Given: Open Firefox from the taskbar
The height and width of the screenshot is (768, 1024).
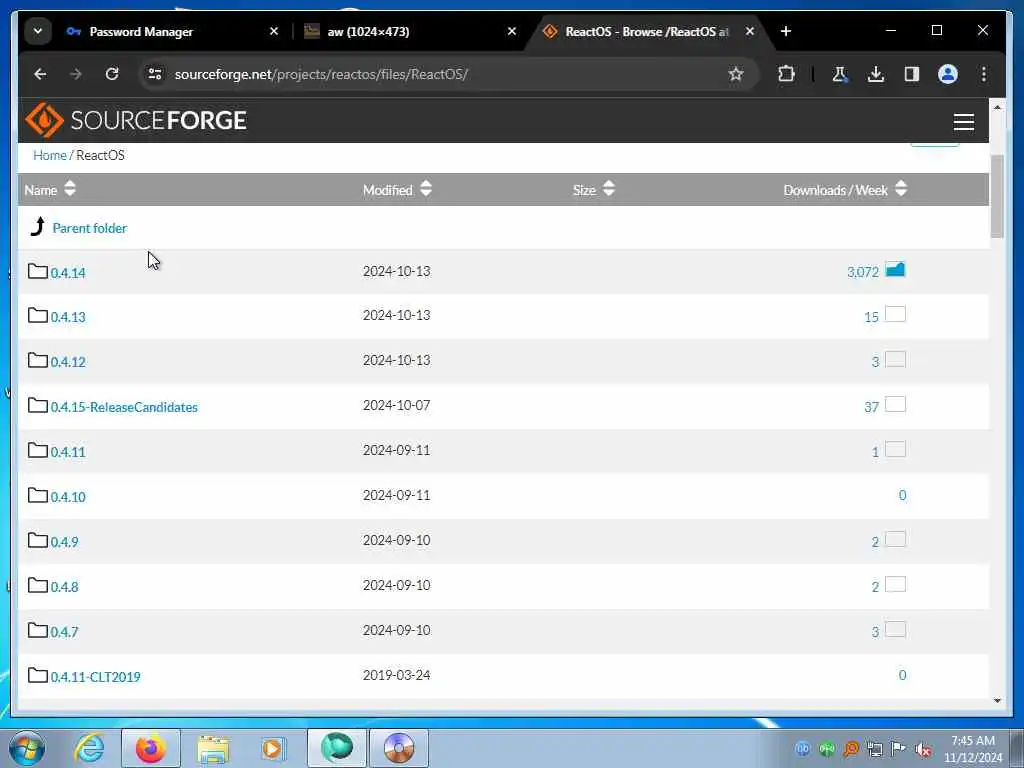Looking at the screenshot, I should [x=151, y=748].
